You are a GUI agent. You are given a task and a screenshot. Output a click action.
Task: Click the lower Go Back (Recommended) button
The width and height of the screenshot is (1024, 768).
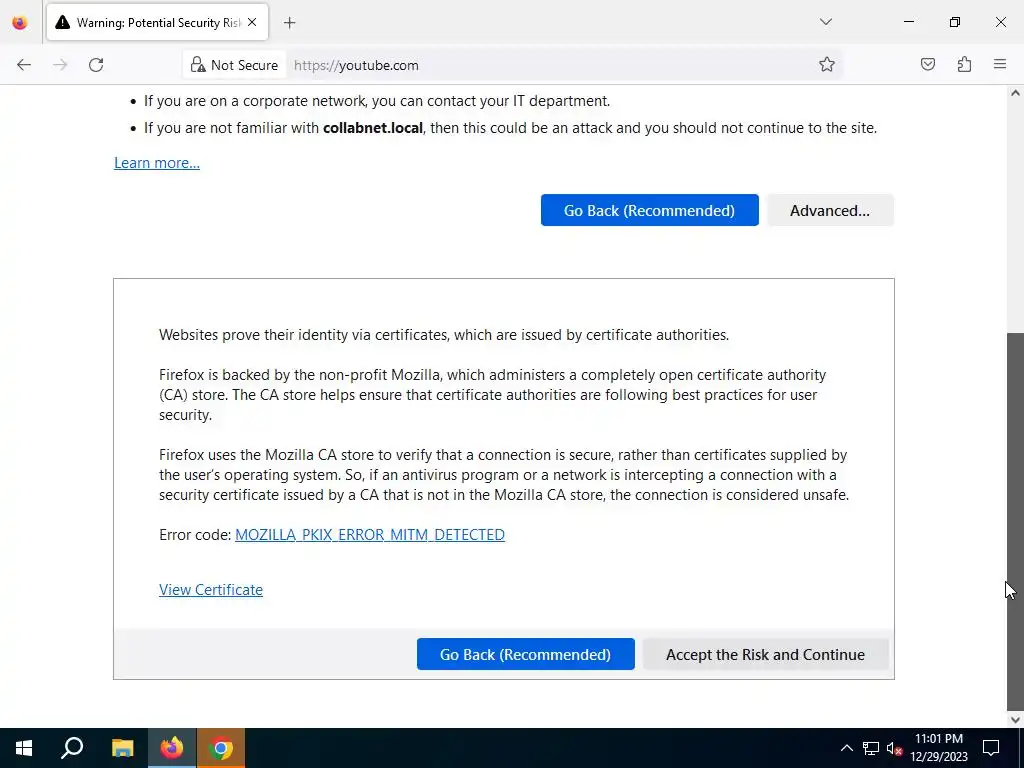525,654
